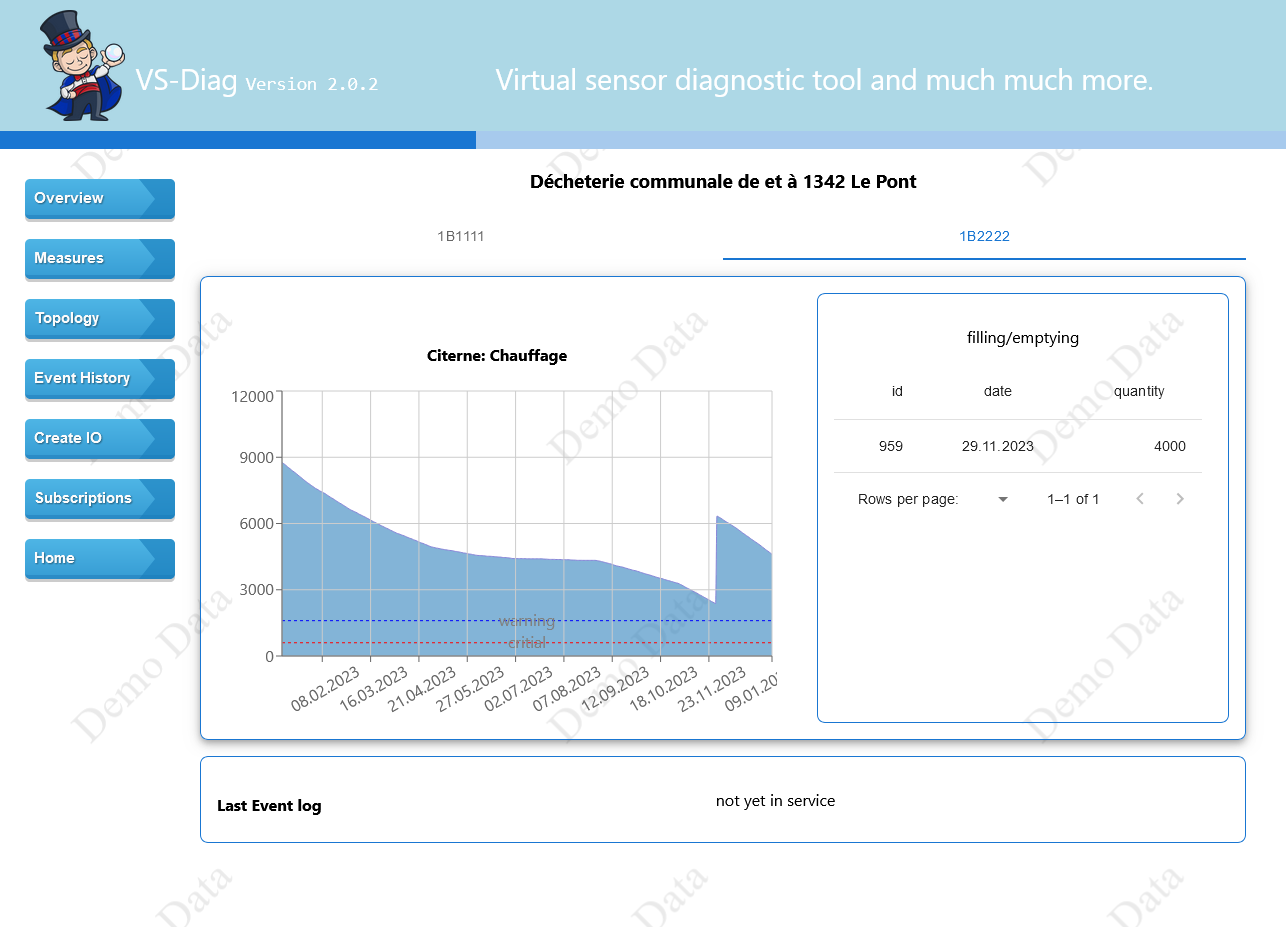1286x927 pixels.
Task: Switch to the 1B1111 tab
Action: coord(461,237)
